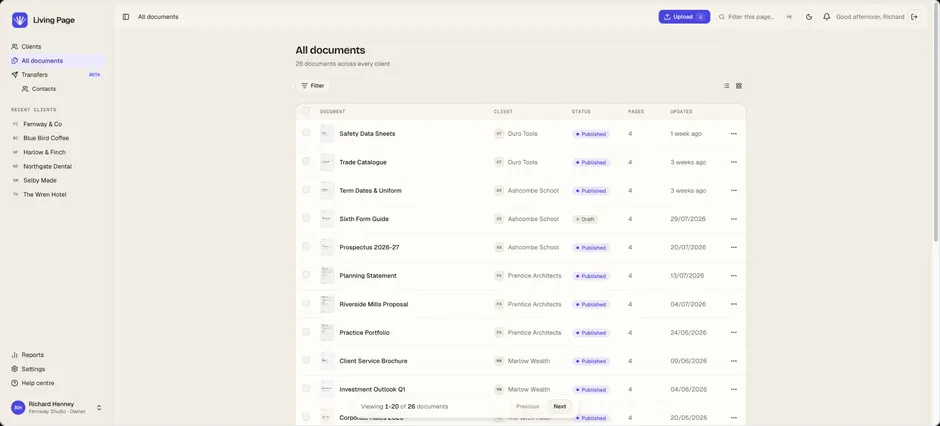The height and width of the screenshot is (426, 940).
Task: Select the Practice Portfolio checkbox
Action: [x=306, y=331]
